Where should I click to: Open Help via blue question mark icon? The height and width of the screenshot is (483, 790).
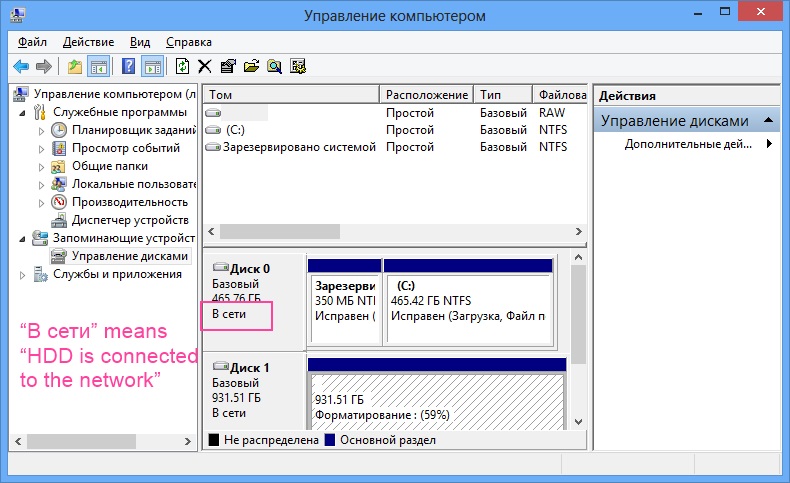point(128,66)
